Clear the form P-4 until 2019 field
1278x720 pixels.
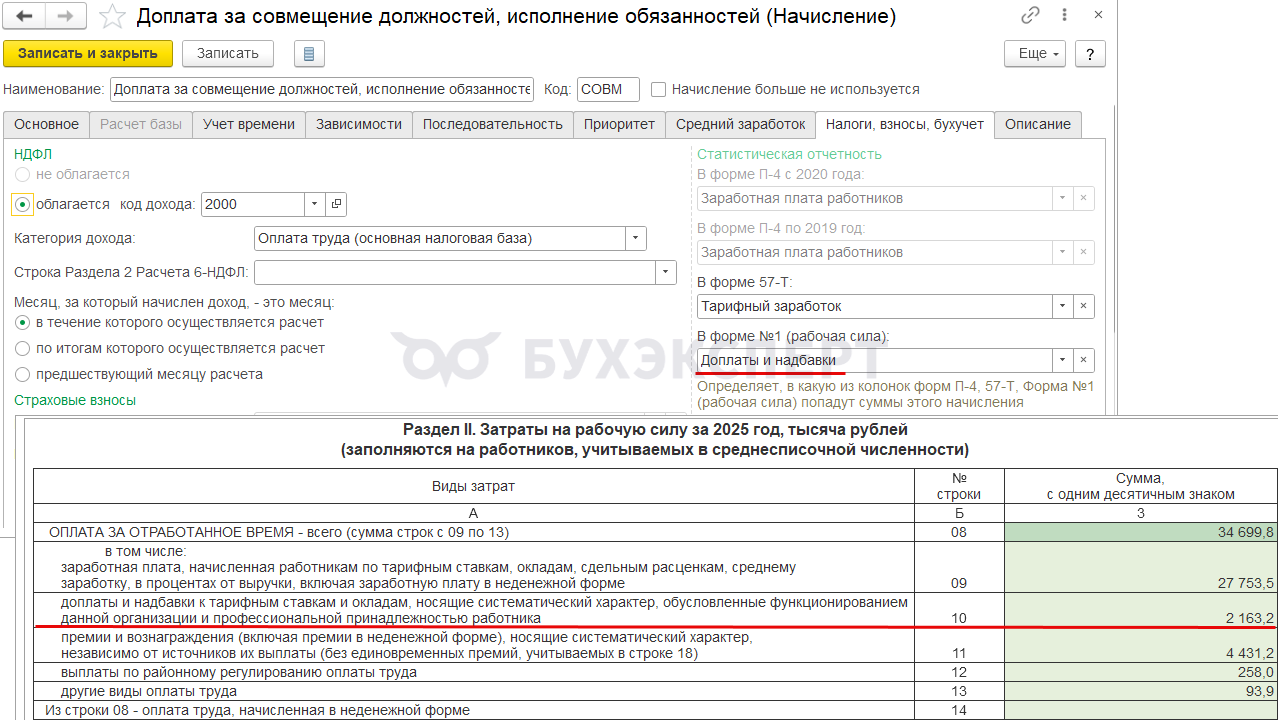click(1084, 253)
